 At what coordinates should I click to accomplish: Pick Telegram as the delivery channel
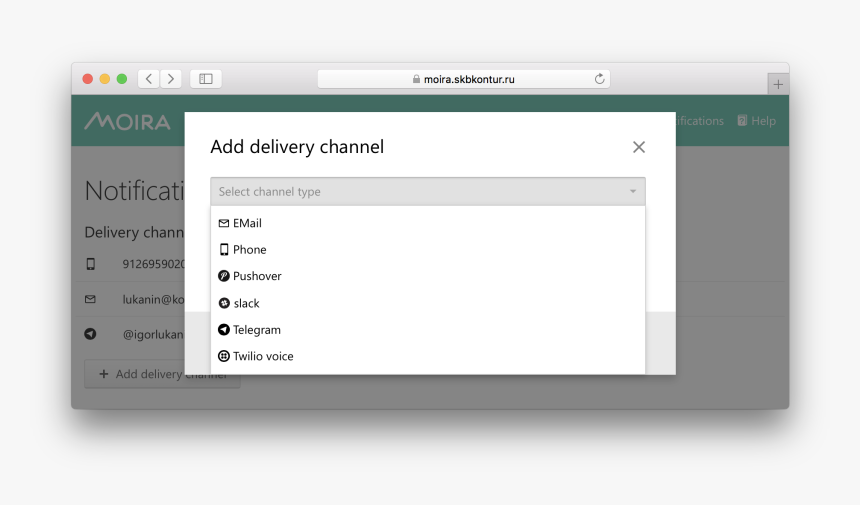[428, 330]
